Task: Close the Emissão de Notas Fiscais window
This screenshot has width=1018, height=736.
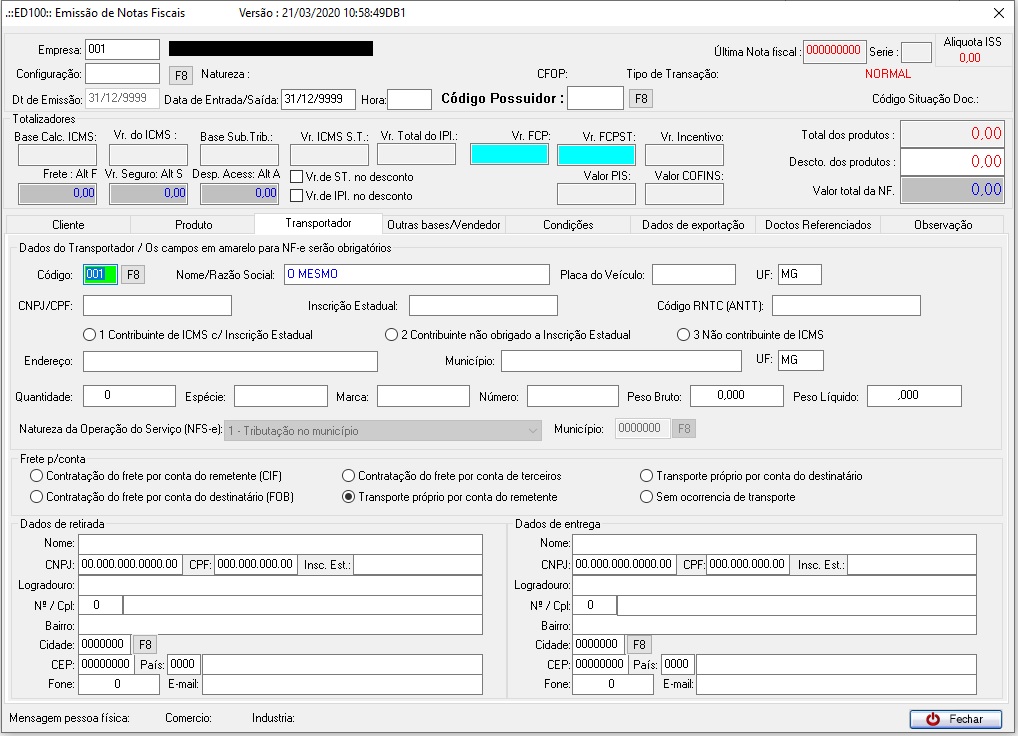Action: point(998,13)
